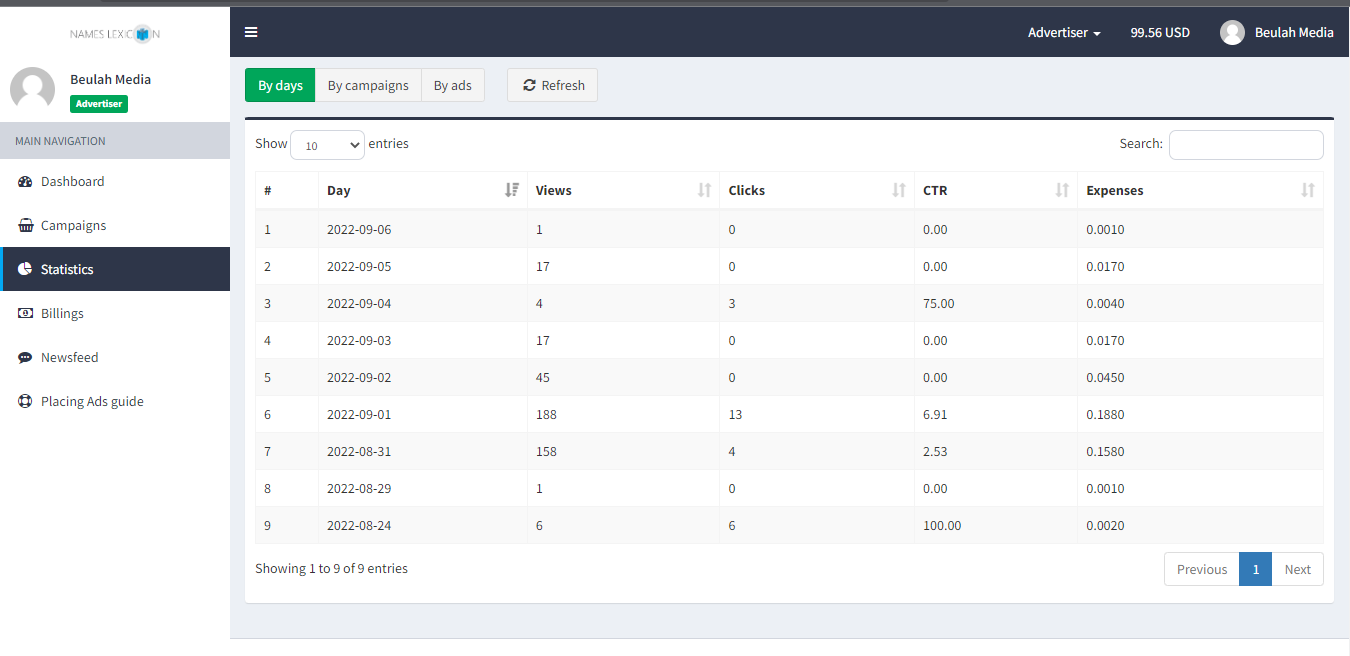Click the Refresh button
This screenshot has width=1350, height=656.
552,85
